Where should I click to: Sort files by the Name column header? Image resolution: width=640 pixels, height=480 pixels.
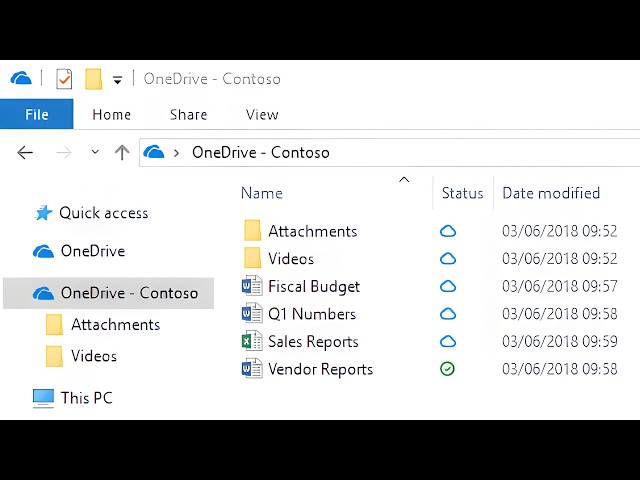coord(262,193)
